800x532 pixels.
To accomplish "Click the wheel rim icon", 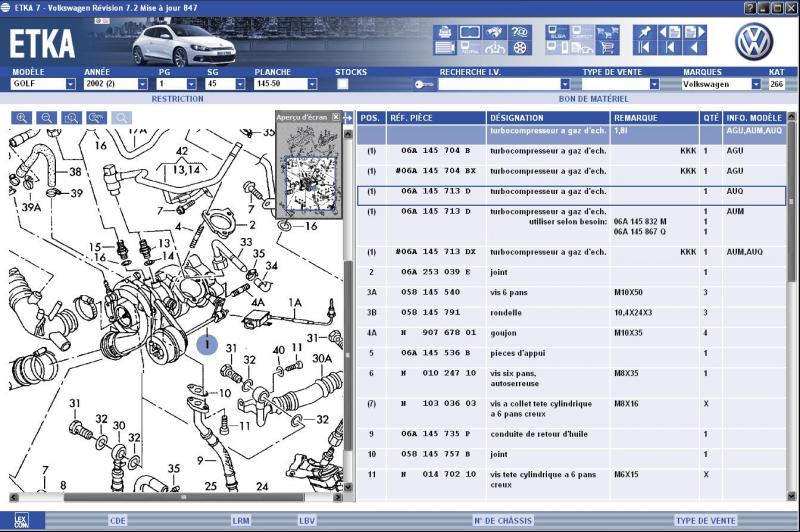I will 519,48.
